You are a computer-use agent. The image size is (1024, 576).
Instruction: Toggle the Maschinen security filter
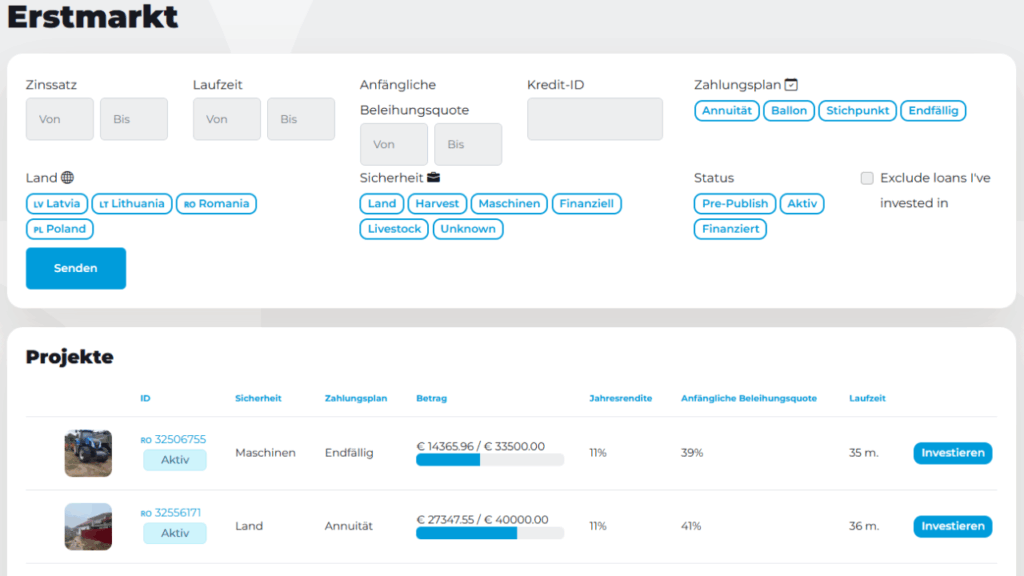[x=509, y=204]
